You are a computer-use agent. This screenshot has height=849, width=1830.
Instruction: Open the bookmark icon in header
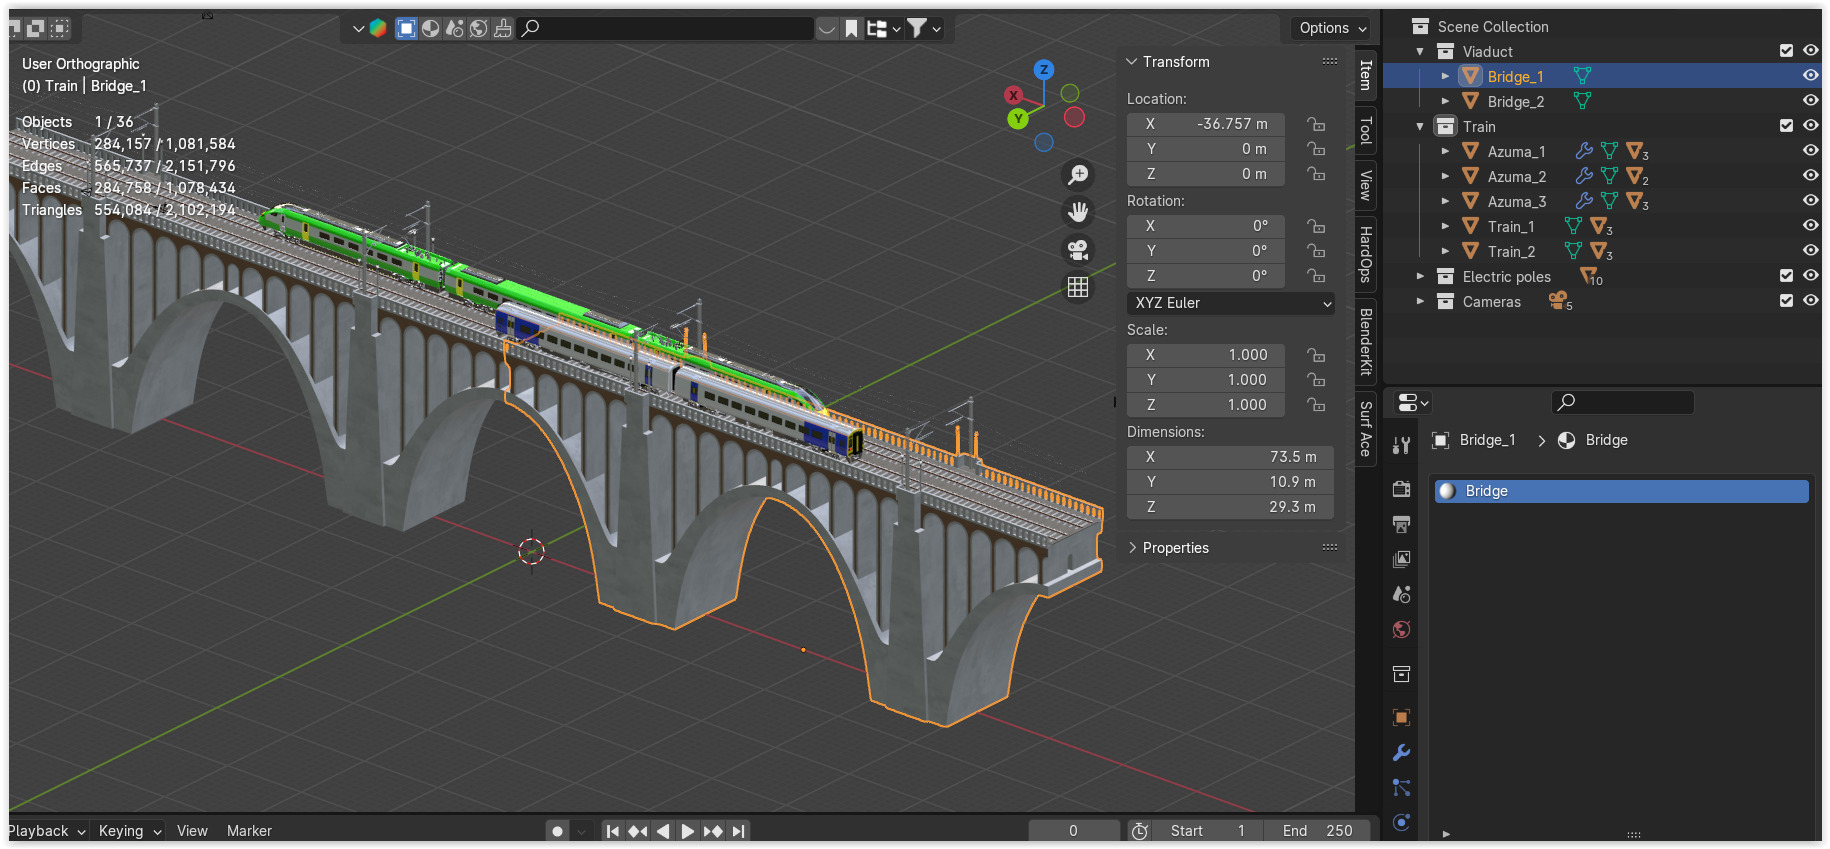point(851,28)
